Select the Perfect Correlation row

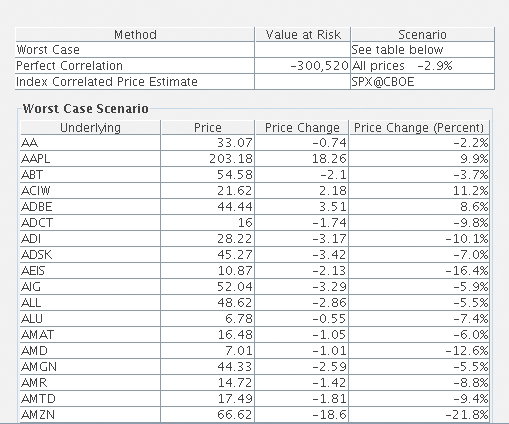tap(255, 66)
